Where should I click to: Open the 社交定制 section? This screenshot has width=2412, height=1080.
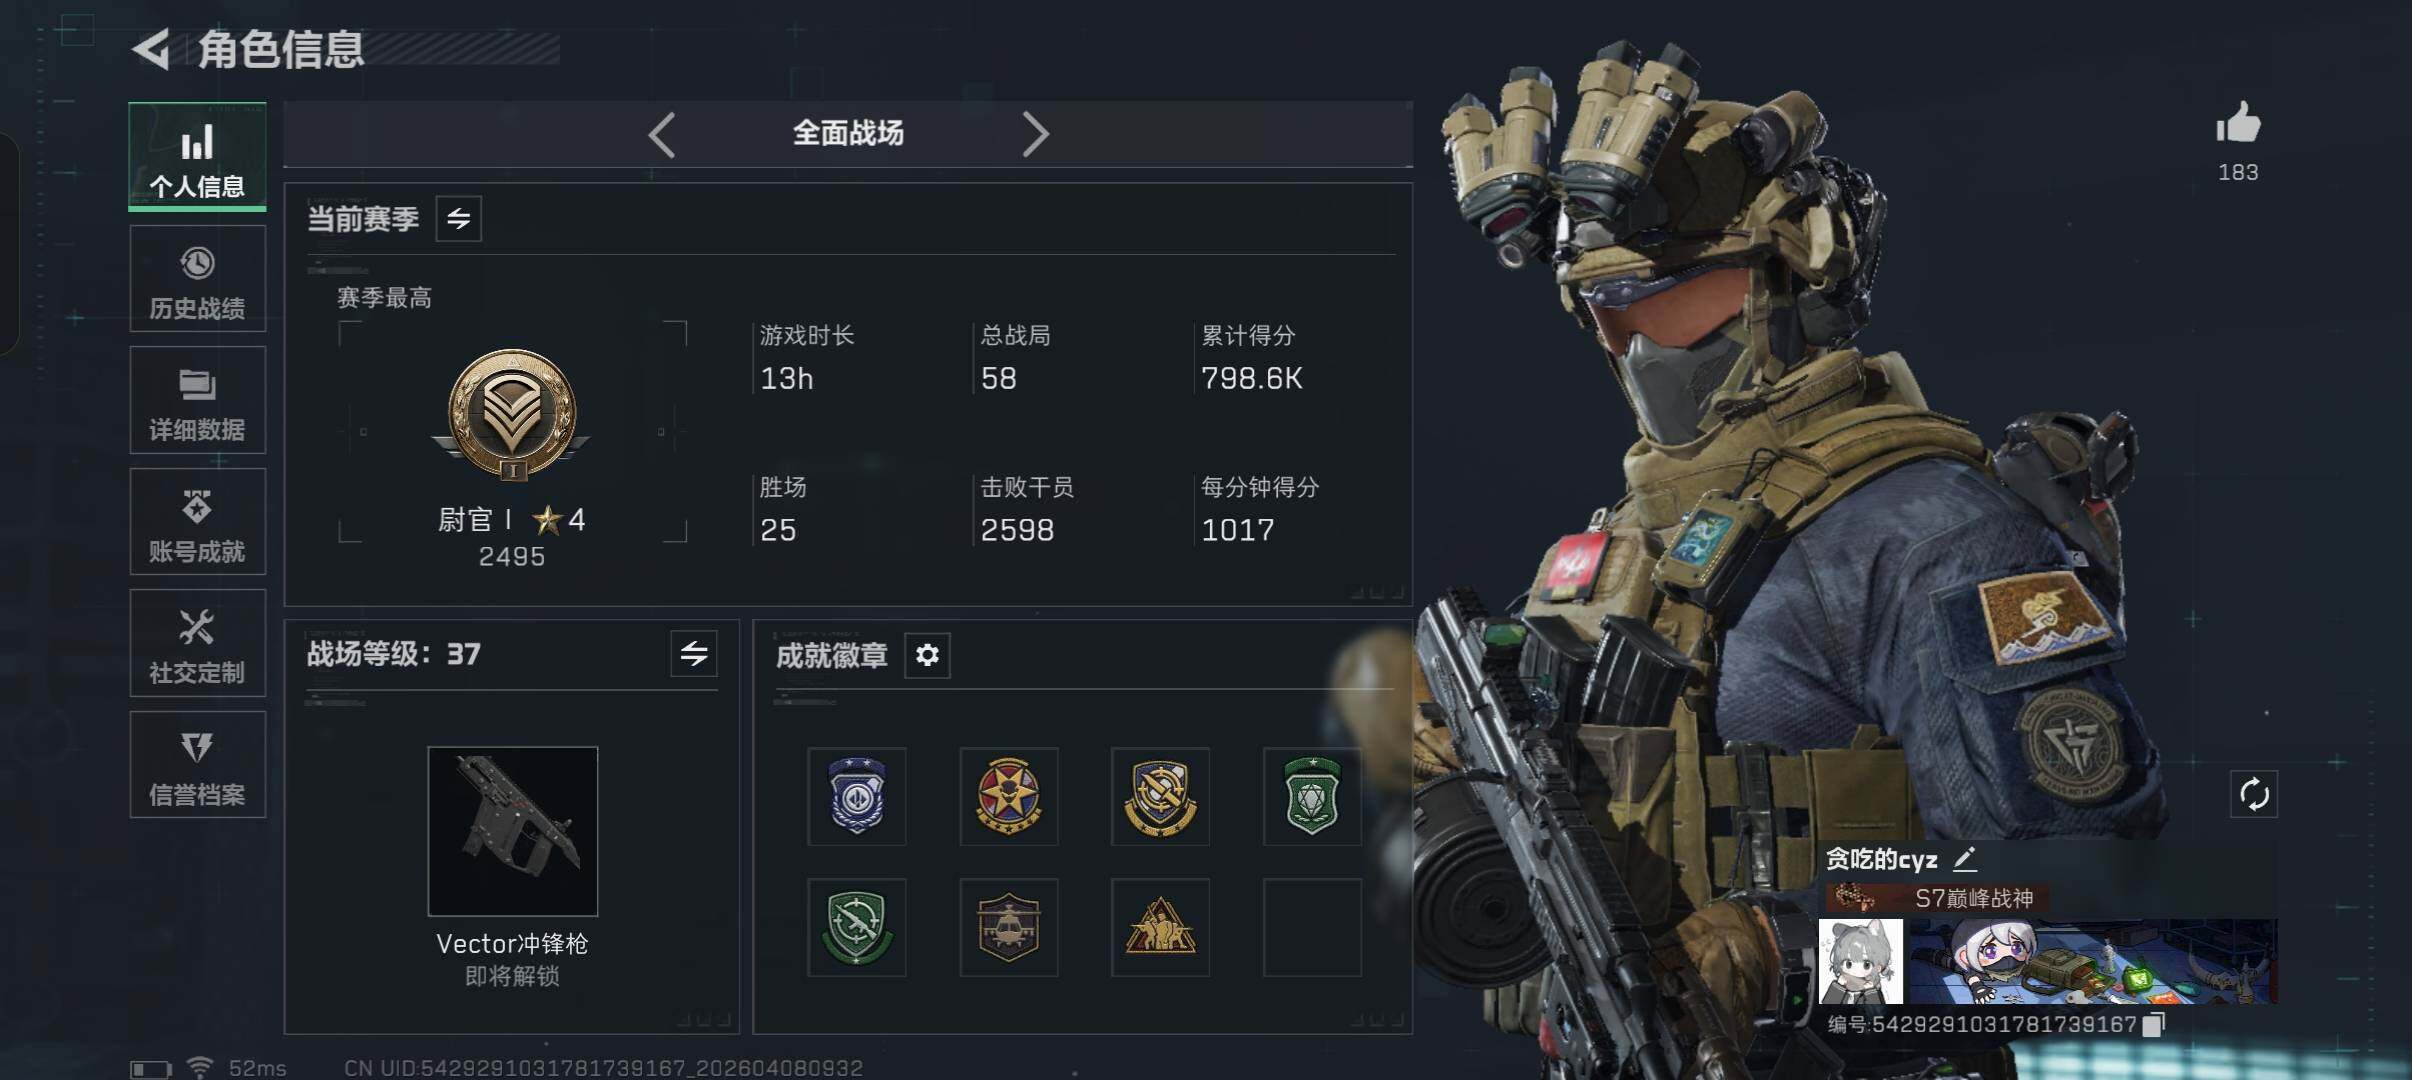point(198,643)
